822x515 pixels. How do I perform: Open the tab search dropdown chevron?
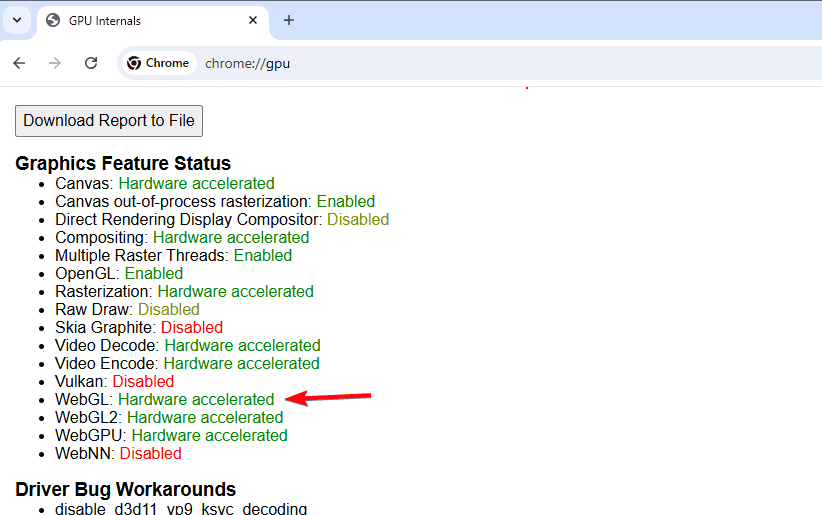coord(17,20)
